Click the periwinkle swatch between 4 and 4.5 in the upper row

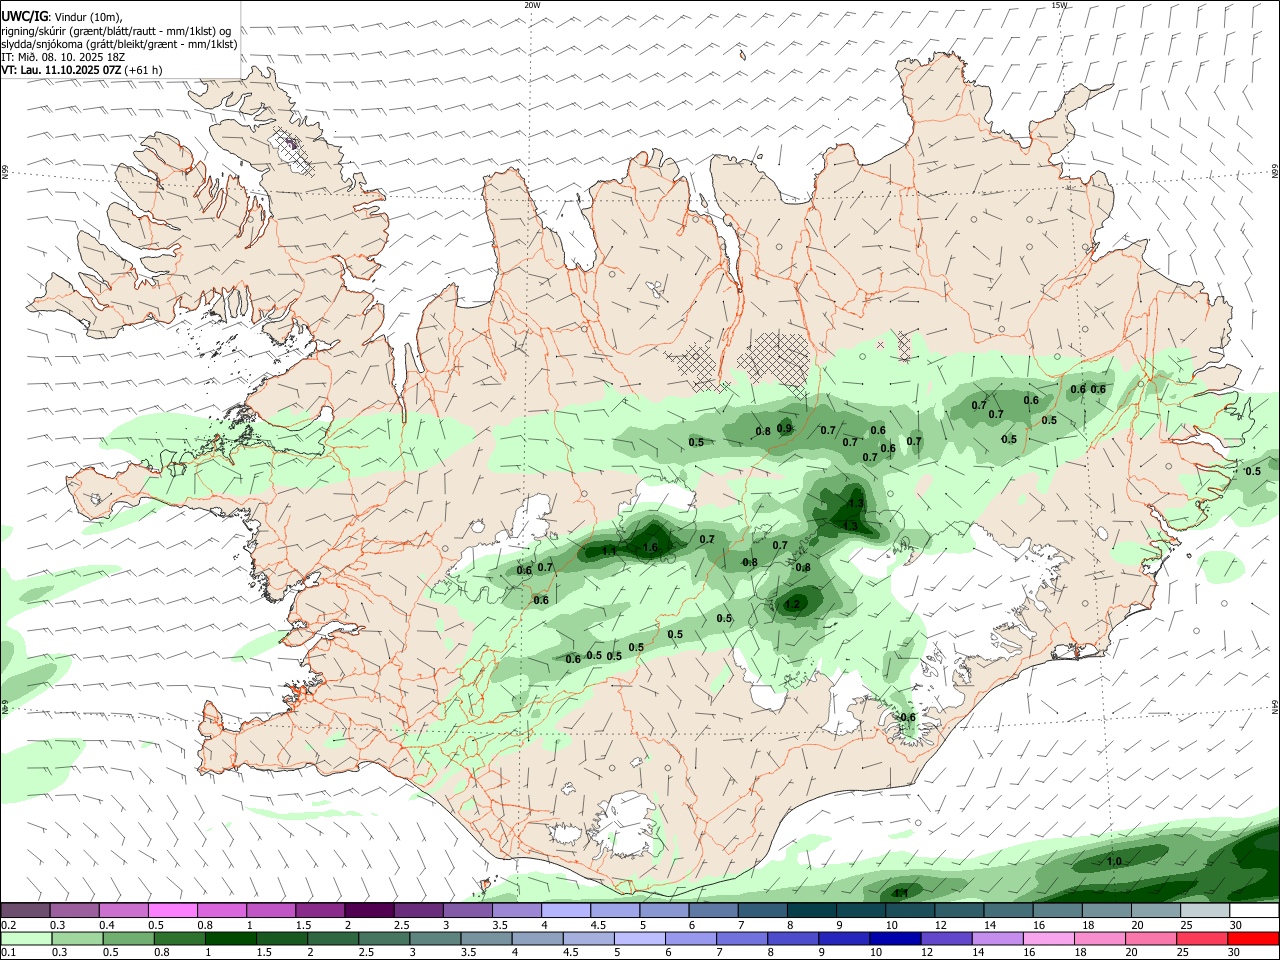point(566,911)
